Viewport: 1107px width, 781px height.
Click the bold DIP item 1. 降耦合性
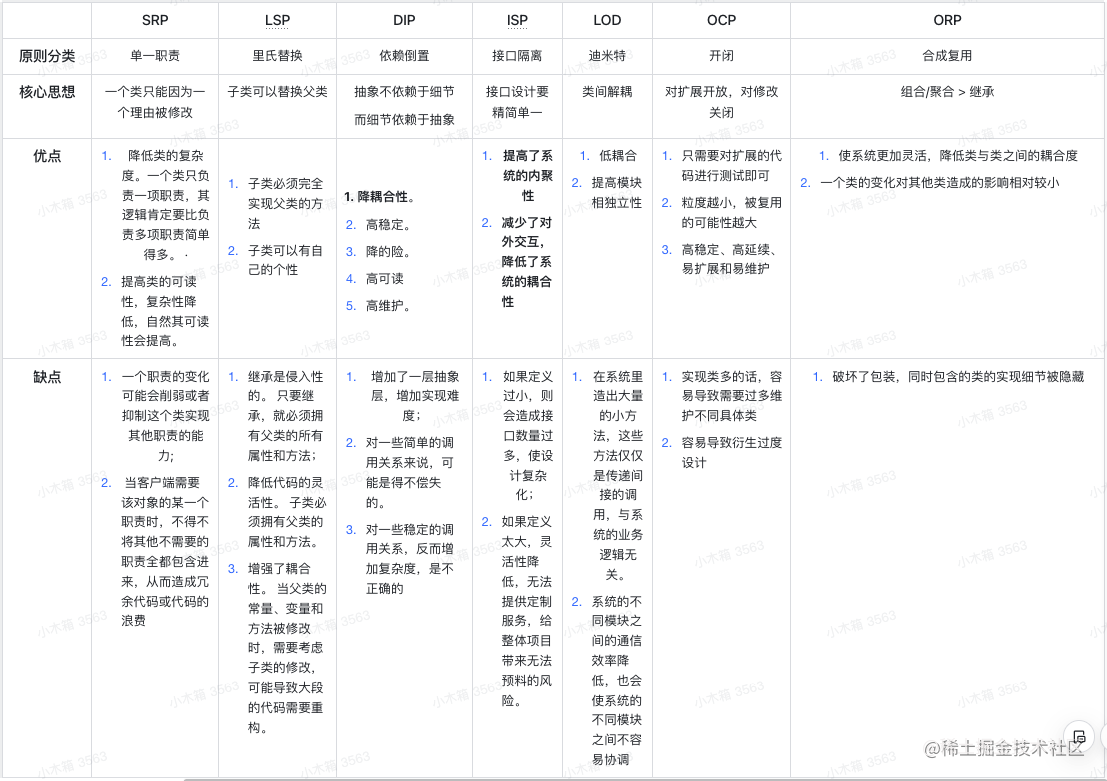[x=379, y=197]
